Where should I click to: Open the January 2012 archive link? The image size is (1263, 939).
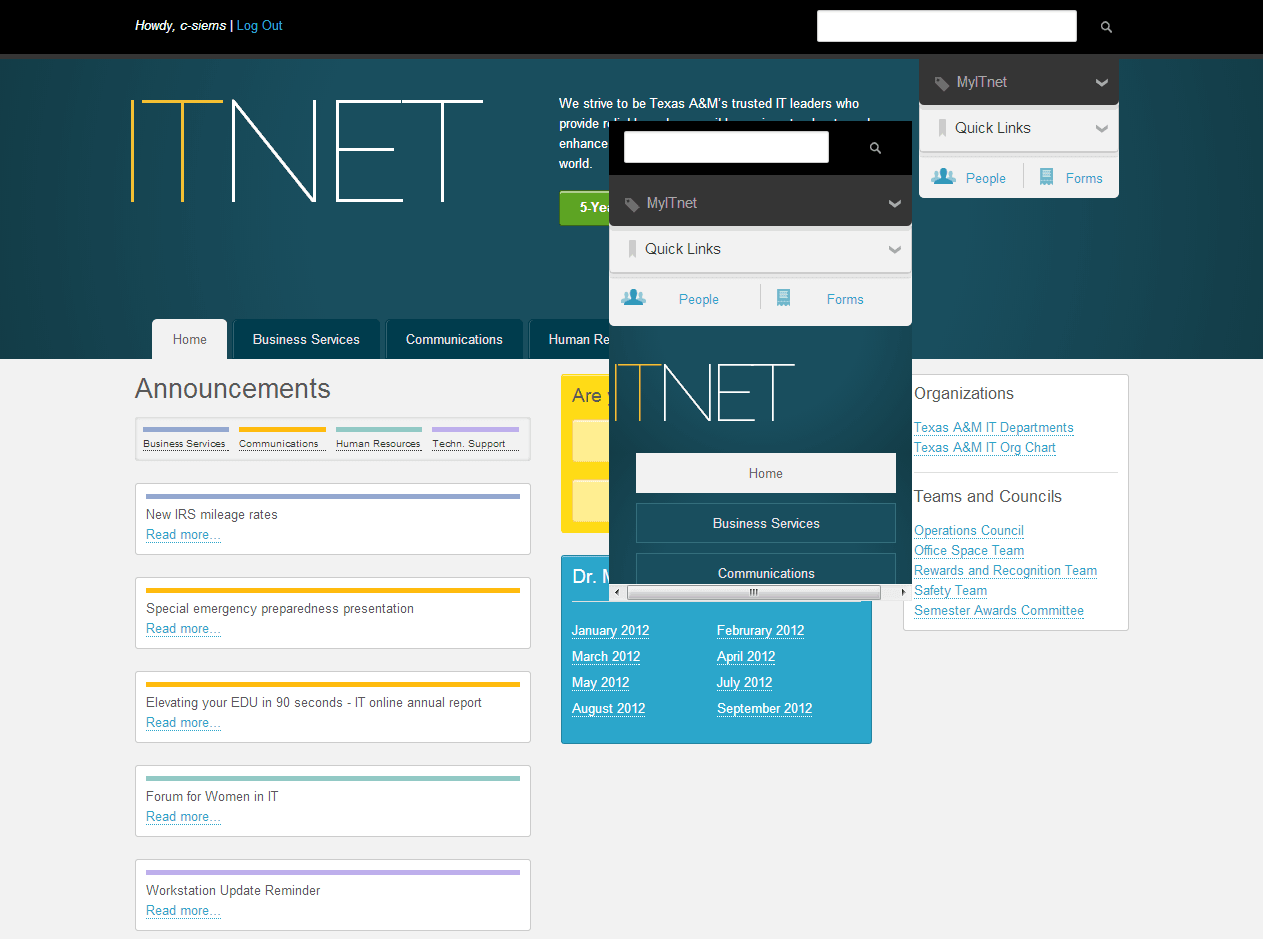click(x=610, y=631)
